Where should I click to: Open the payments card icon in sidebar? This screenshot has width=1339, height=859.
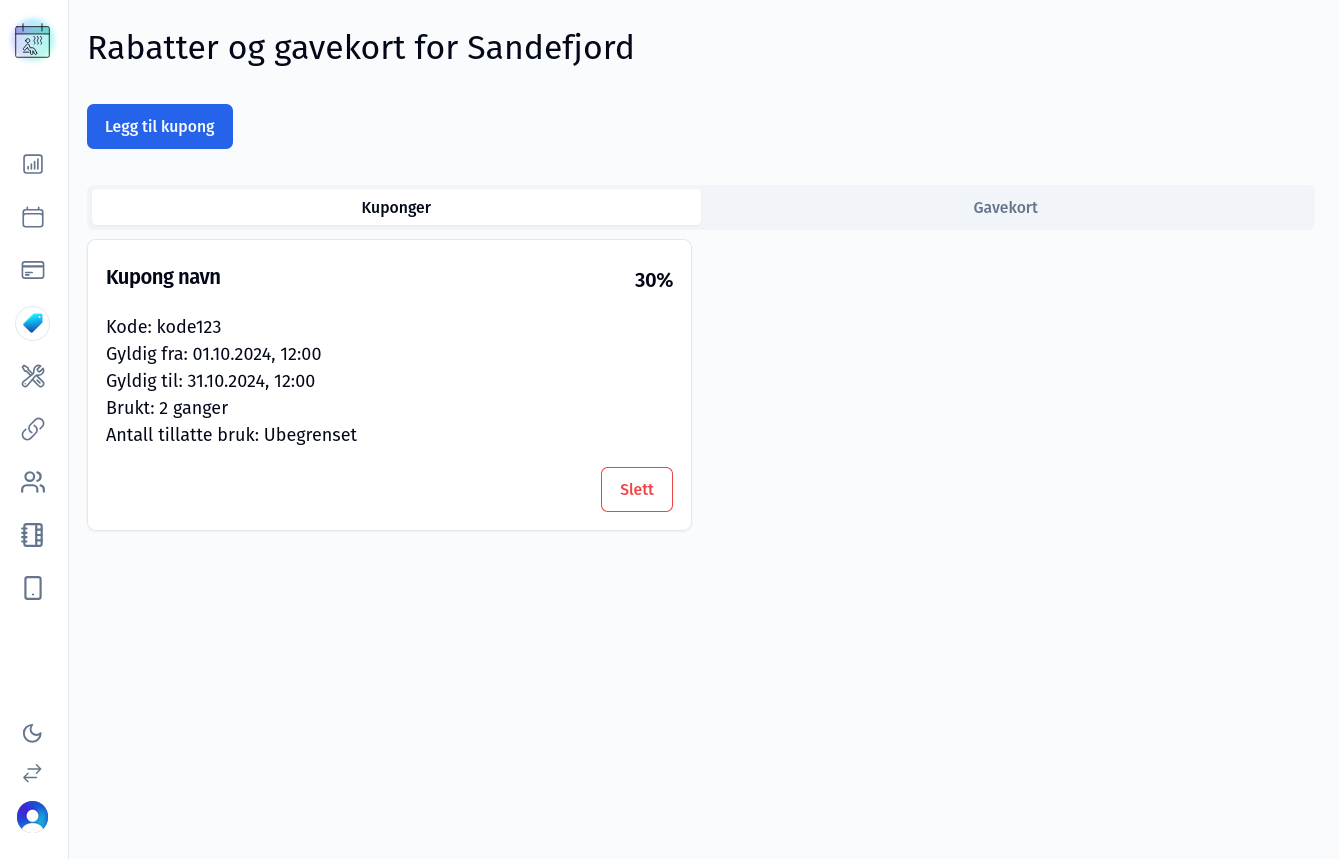(x=33, y=270)
